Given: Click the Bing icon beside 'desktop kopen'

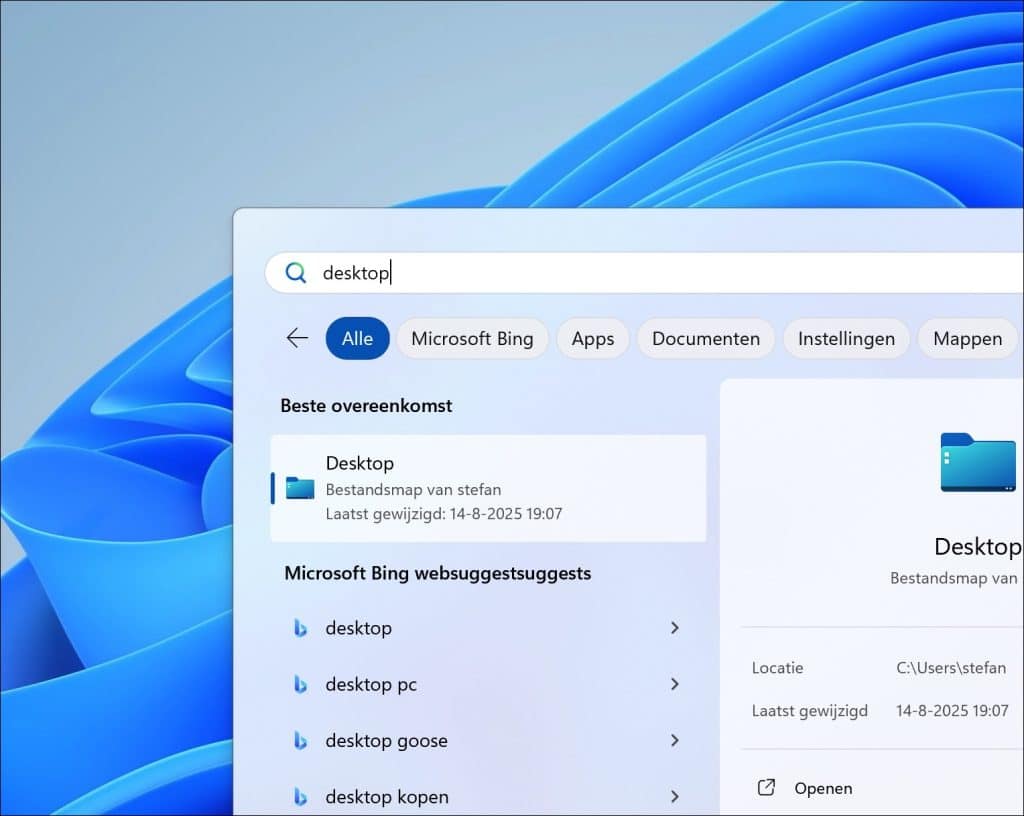Looking at the screenshot, I should pyautogui.click(x=300, y=796).
